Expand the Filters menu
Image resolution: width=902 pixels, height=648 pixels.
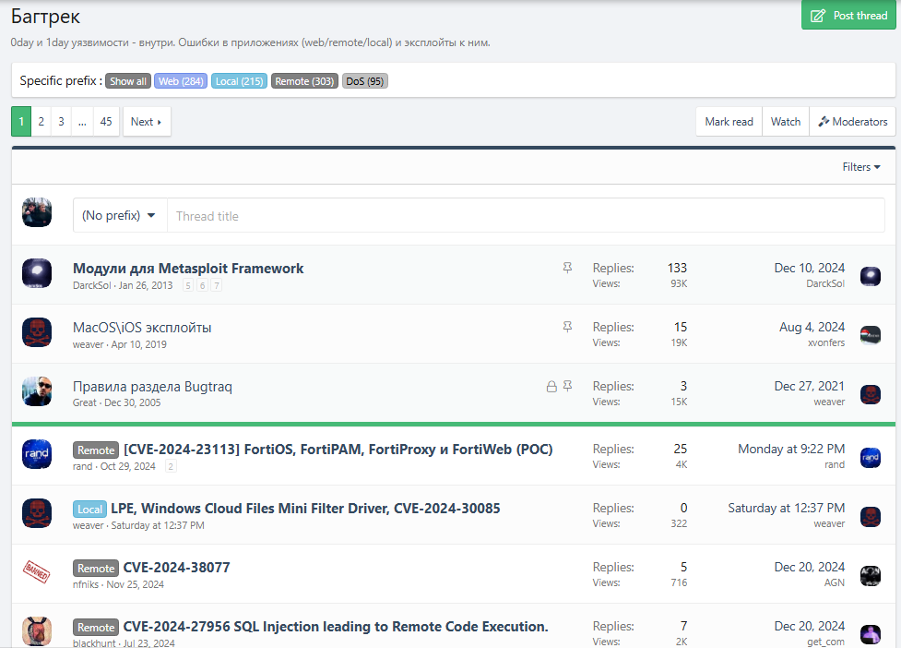[x=861, y=167]
